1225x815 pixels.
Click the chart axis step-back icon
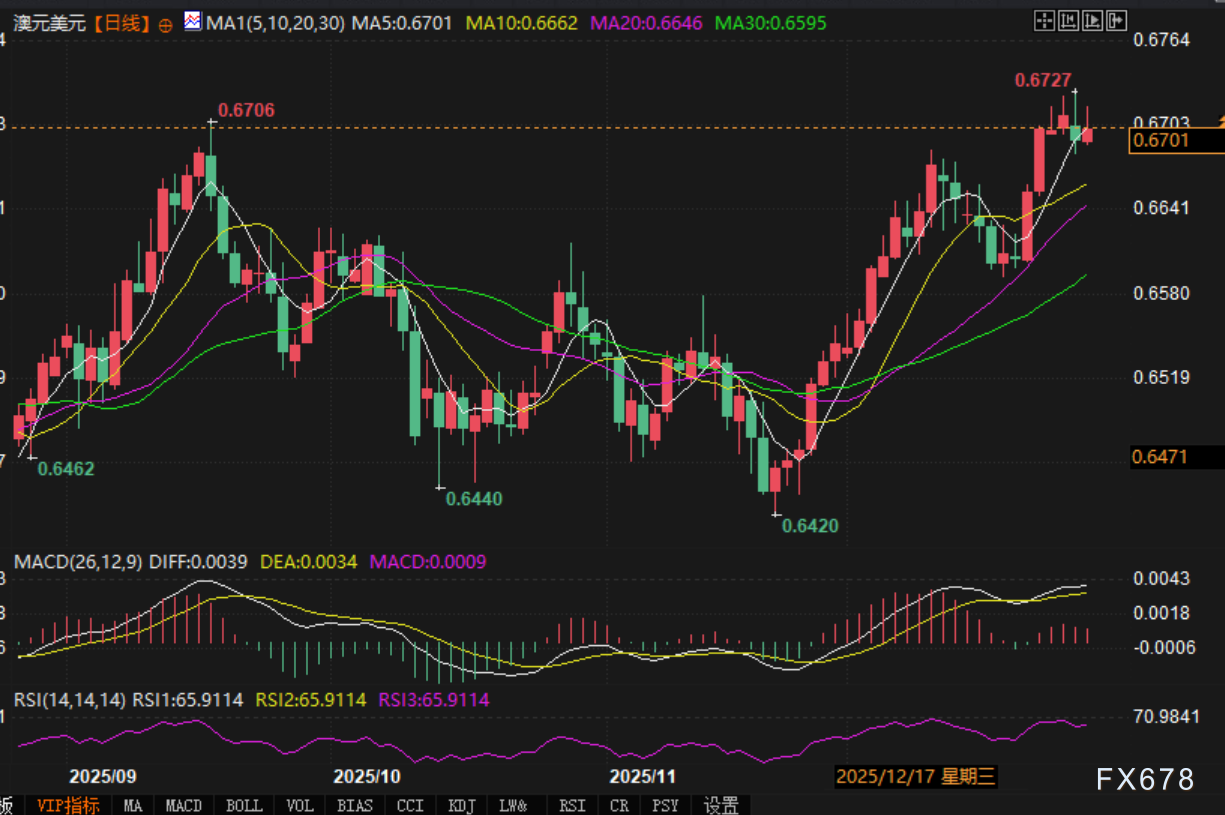pos(1068,18)
